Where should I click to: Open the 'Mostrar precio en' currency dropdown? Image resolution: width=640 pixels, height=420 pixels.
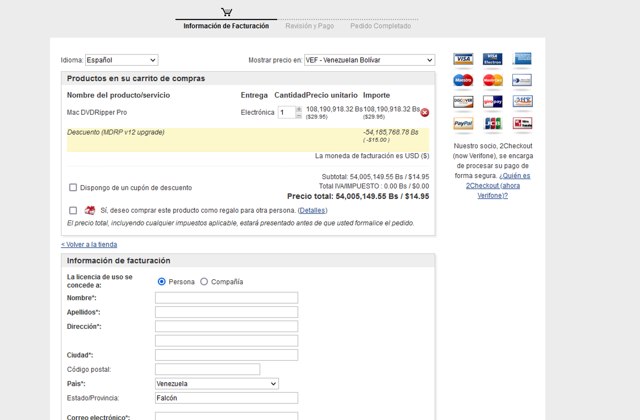tap(369, 60)
